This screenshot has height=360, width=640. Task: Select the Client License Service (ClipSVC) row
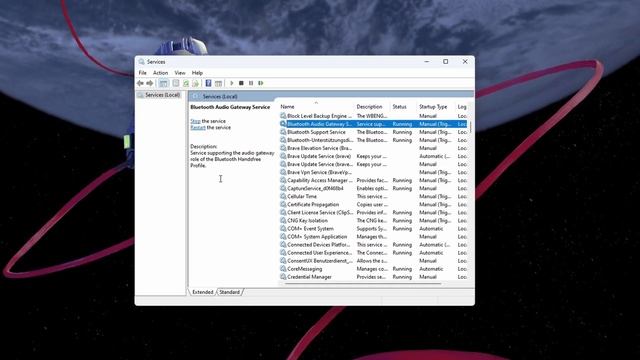pyautogui.click(x=373, y=212)
